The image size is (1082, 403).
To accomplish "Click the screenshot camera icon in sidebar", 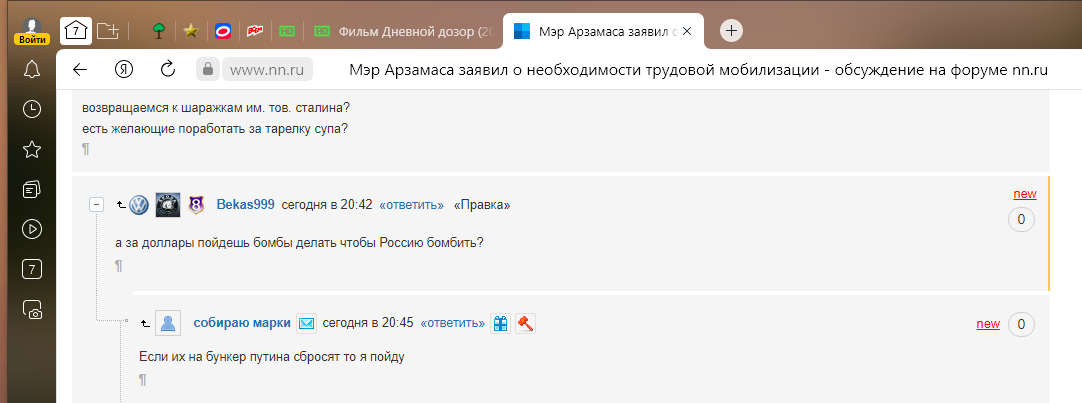I will coord(32,309).
